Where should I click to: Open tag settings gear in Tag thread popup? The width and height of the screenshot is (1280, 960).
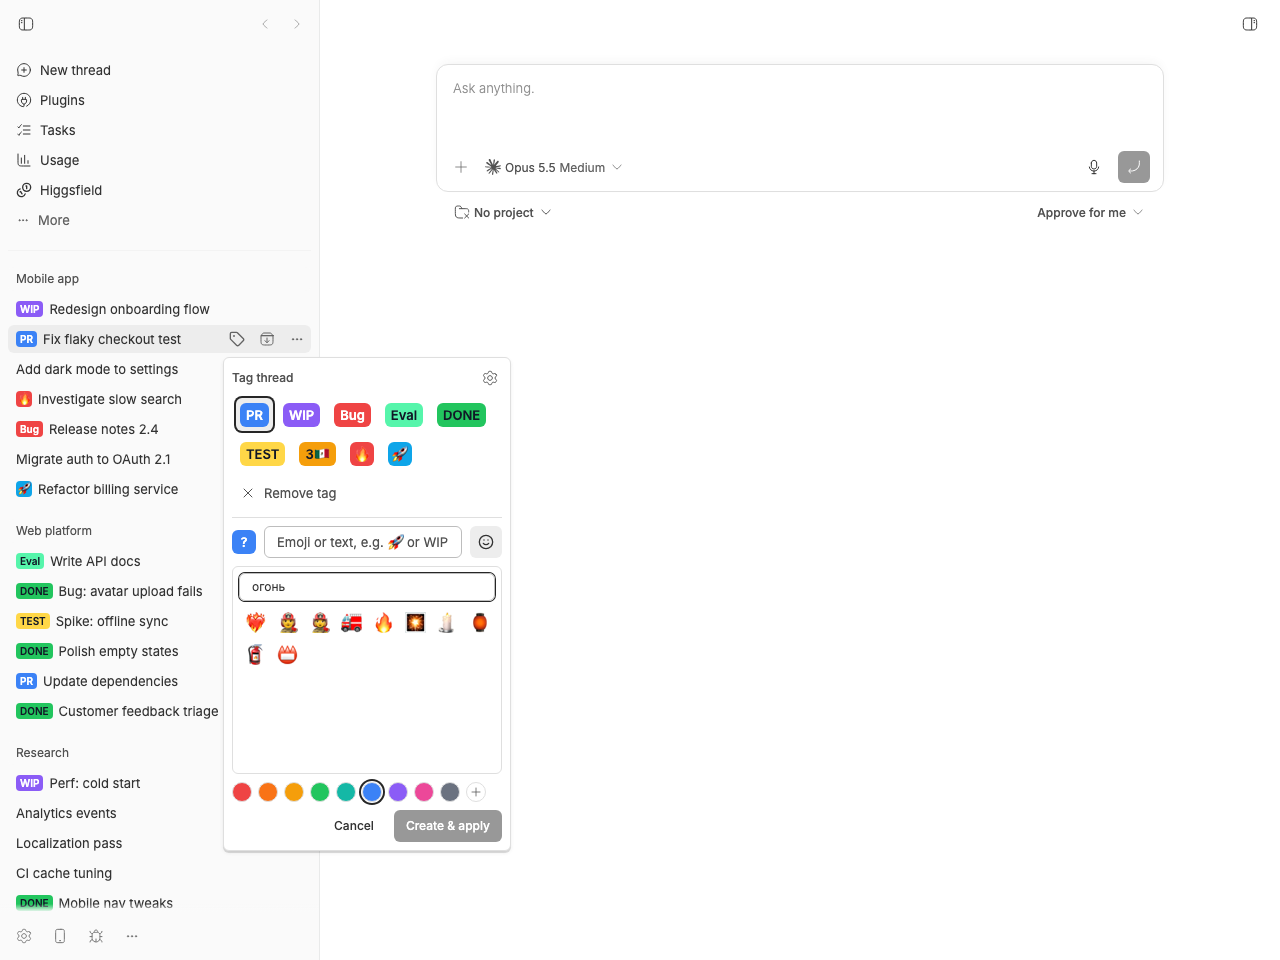(x=490, y=378)
